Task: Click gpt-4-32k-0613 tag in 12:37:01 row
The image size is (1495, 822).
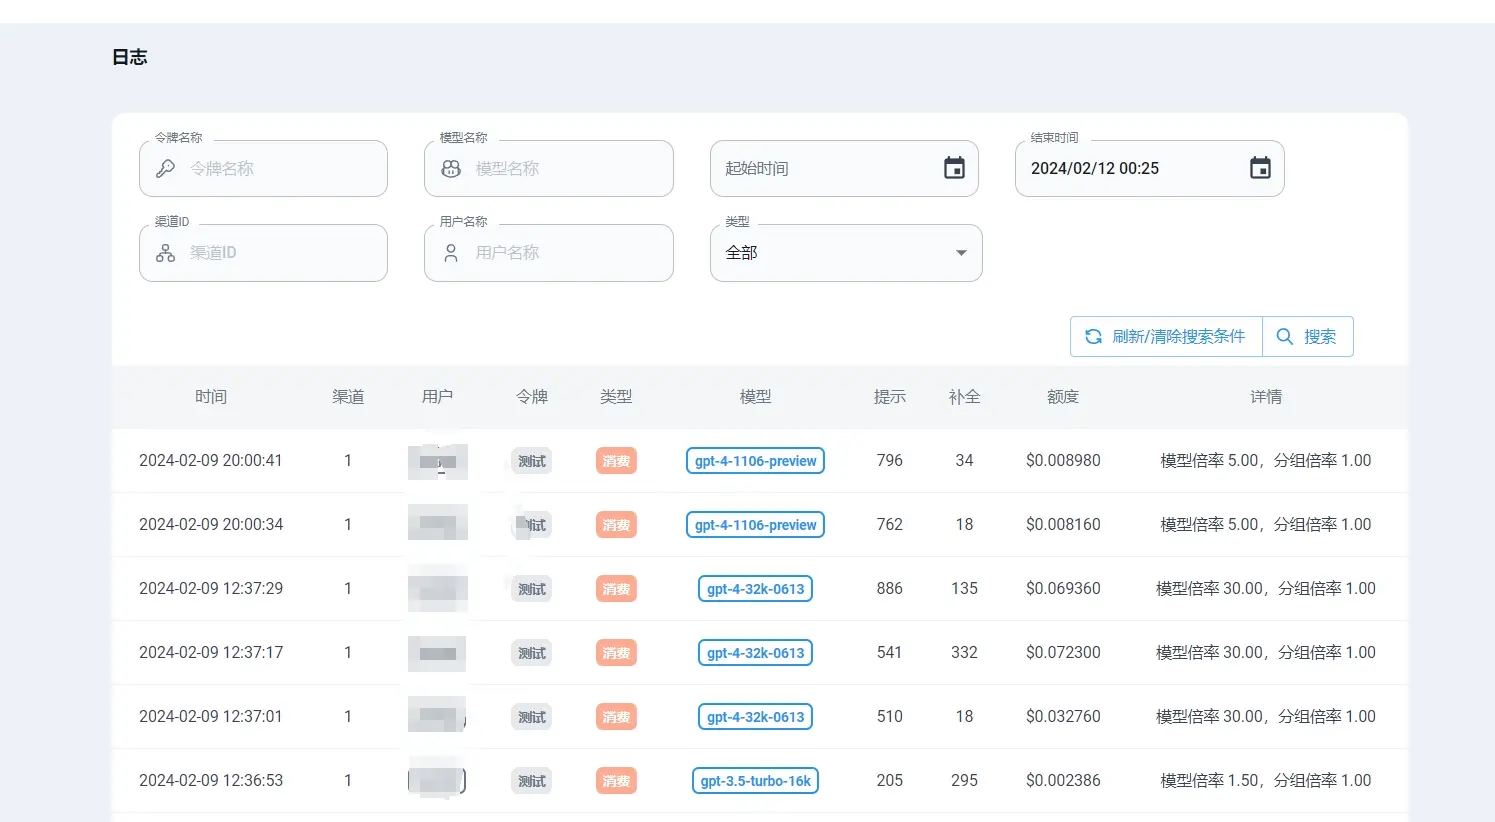Action: [x=755, y=717]
